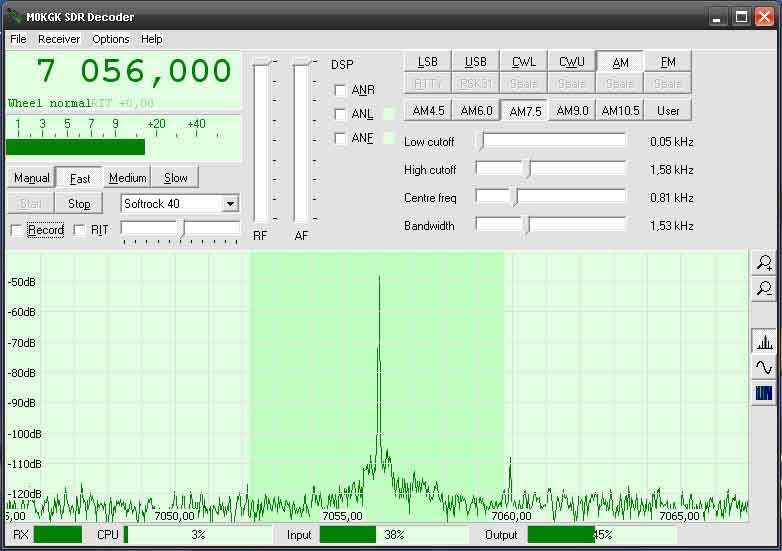Open the Help menu
The width and height of the screenshot is (782, 551).
click(x=152, y=39)
